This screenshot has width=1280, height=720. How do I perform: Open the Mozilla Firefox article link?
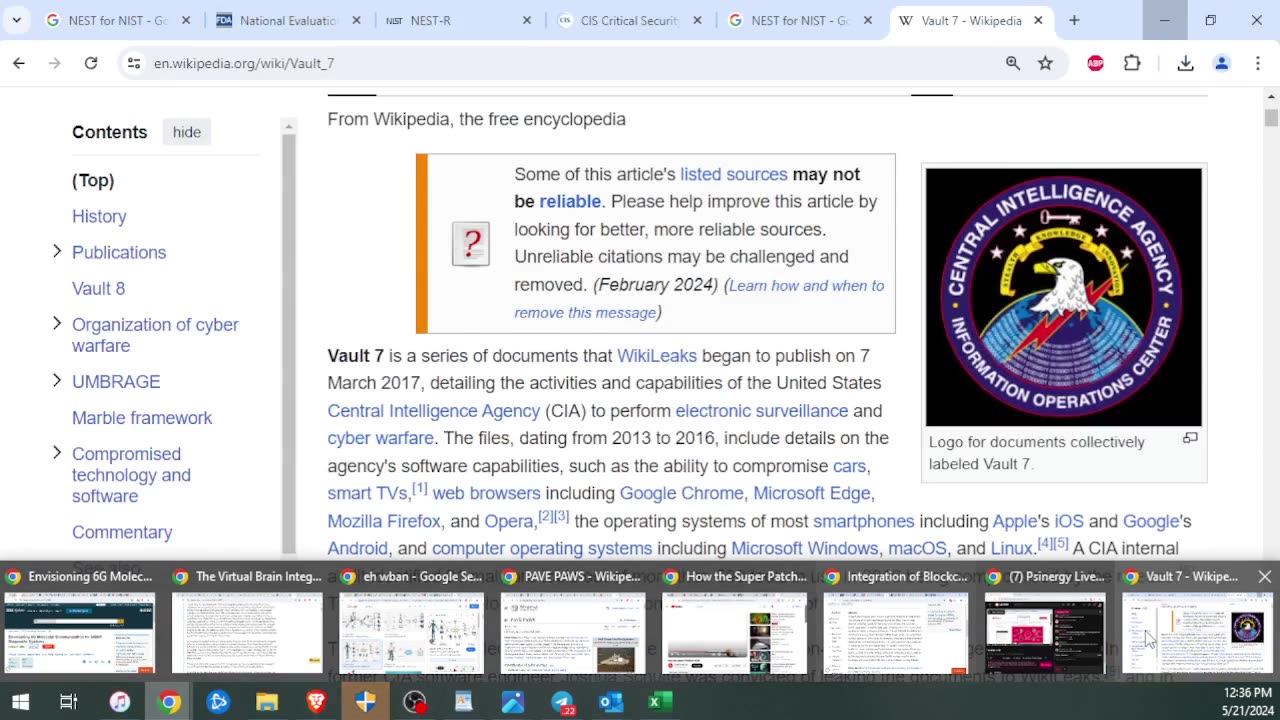384,521
